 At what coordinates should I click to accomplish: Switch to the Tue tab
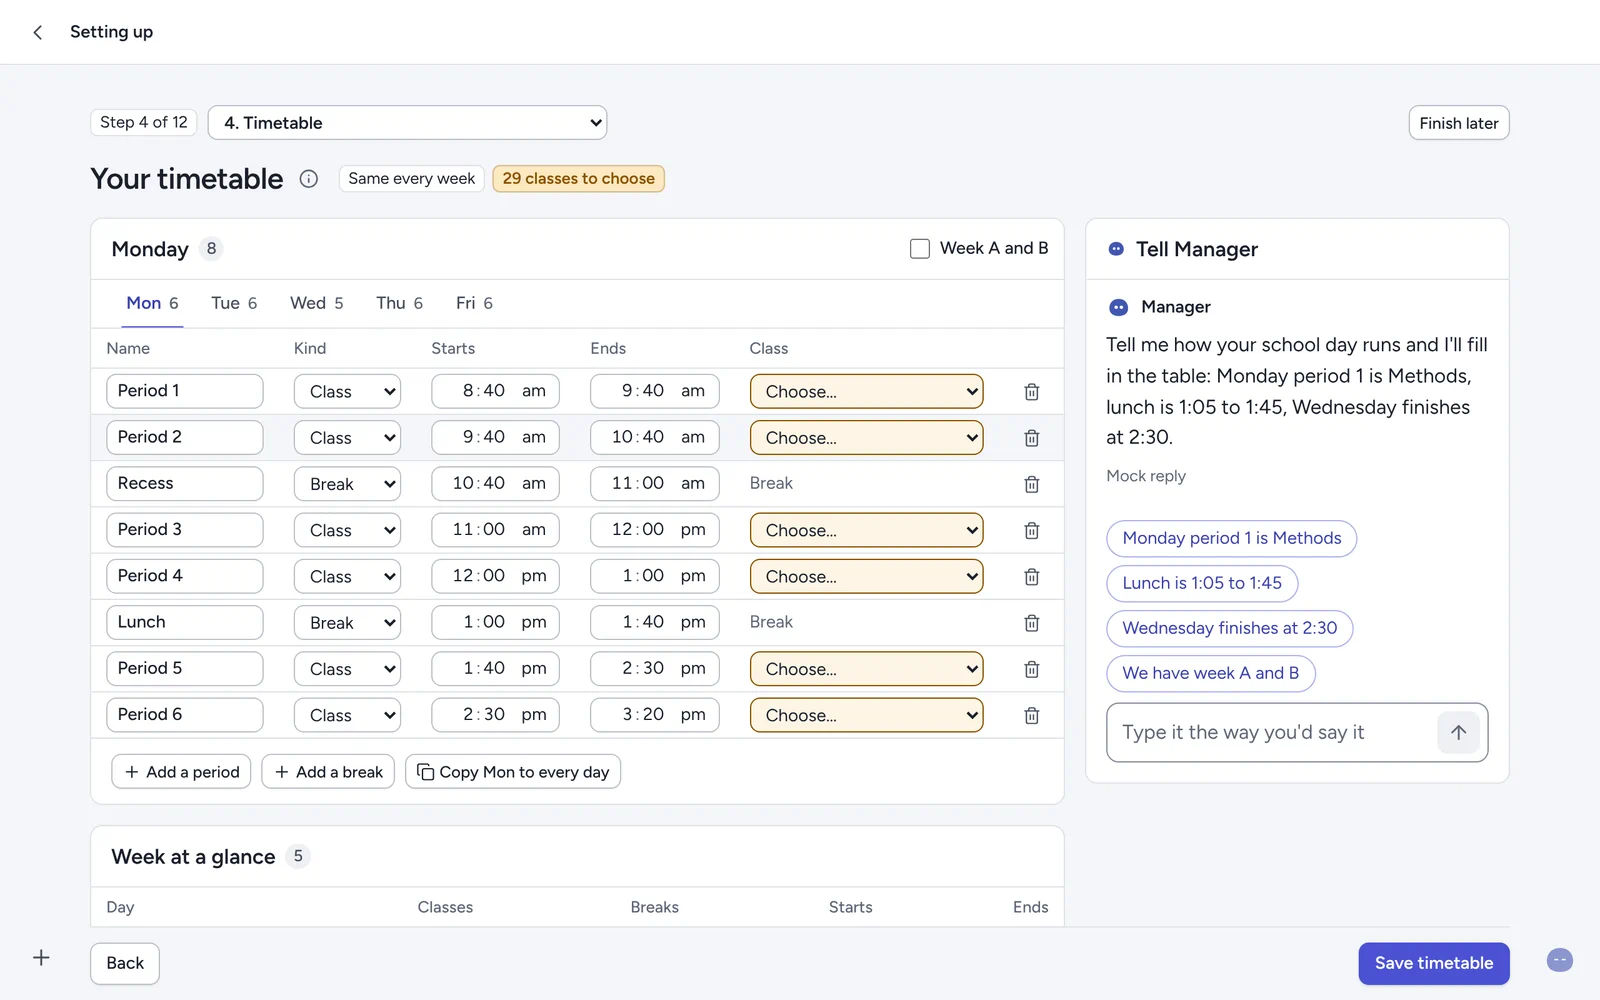coord(234,303)
